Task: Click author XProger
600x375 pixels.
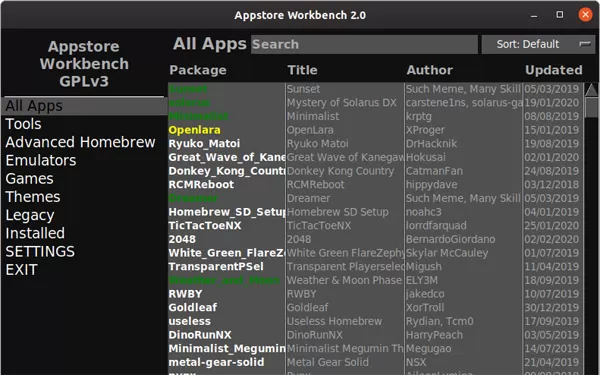Action: coord(425,130)
